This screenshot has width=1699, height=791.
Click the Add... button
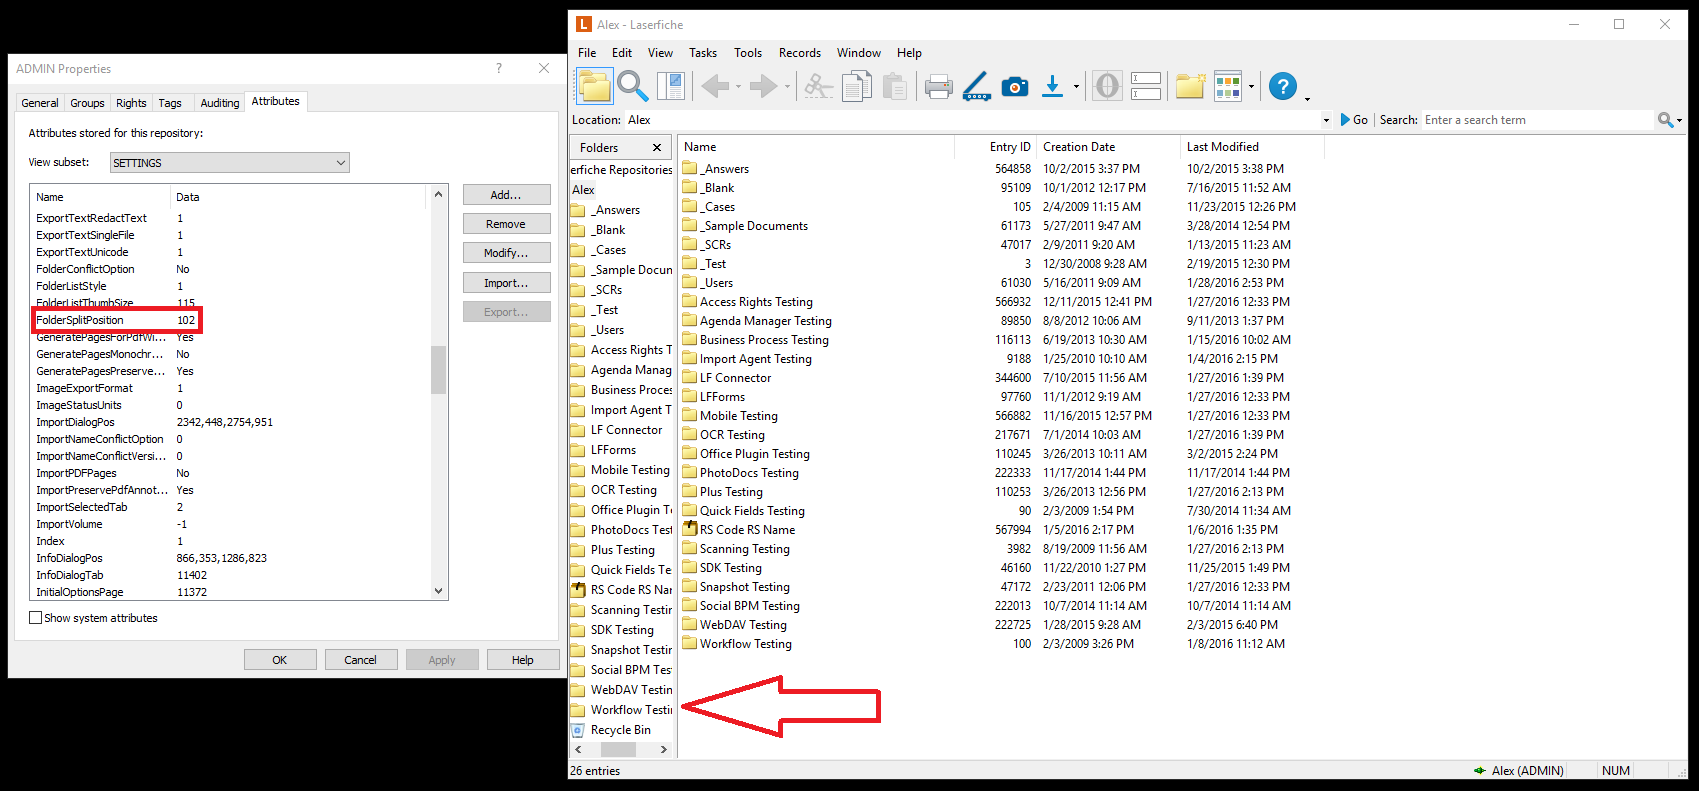(506, 195)
